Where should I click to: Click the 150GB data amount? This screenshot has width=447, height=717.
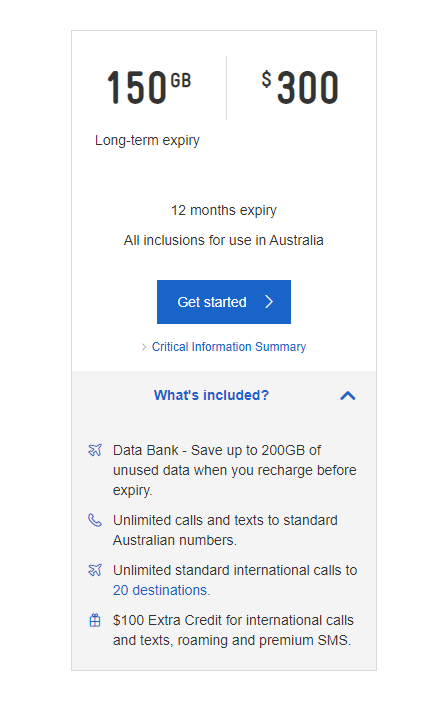pyautogui.click(x=149, y=87)
